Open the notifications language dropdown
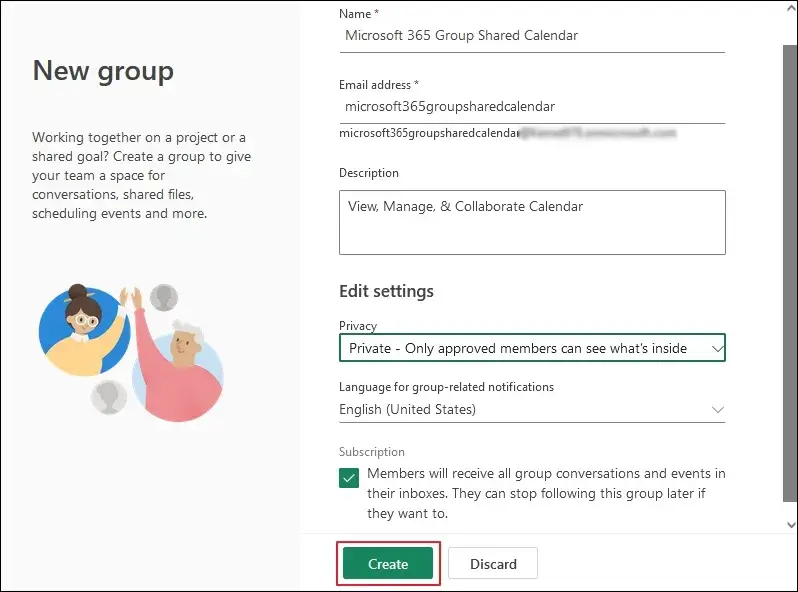The width and height of the screenshot is (798, 592). click(x=532, y=409)
